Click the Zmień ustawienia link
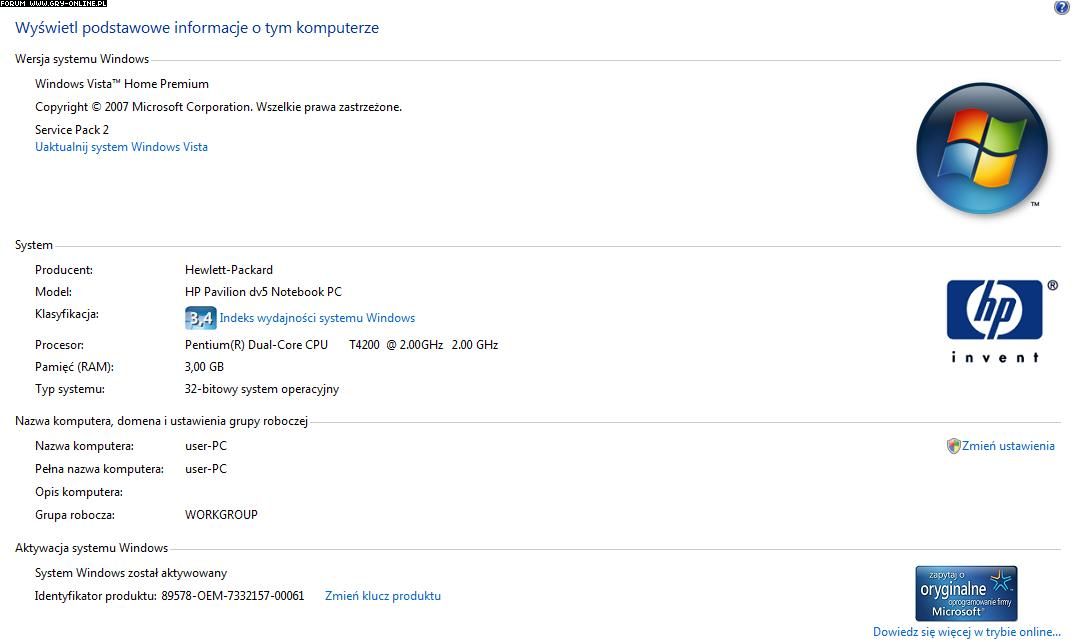Viewport: 1083px width, 642px height. coord(1008,446)
